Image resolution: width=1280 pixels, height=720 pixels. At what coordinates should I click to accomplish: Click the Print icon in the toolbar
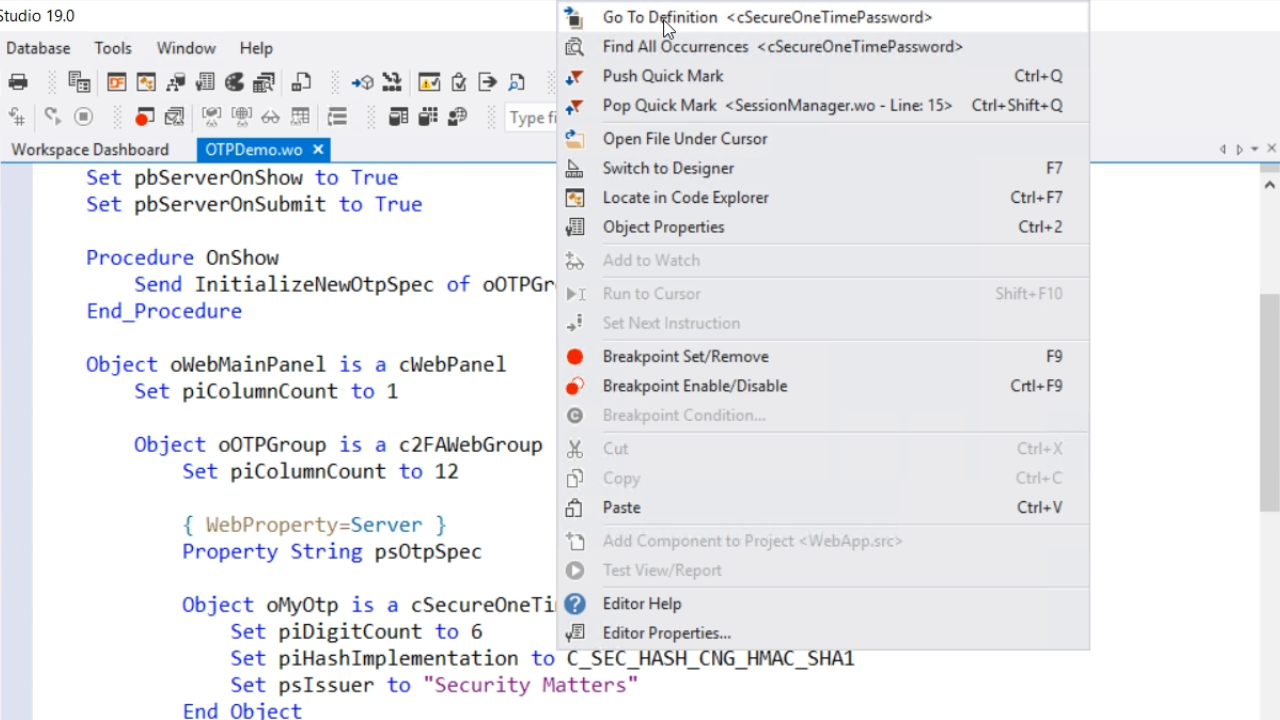tap(18, 82)
